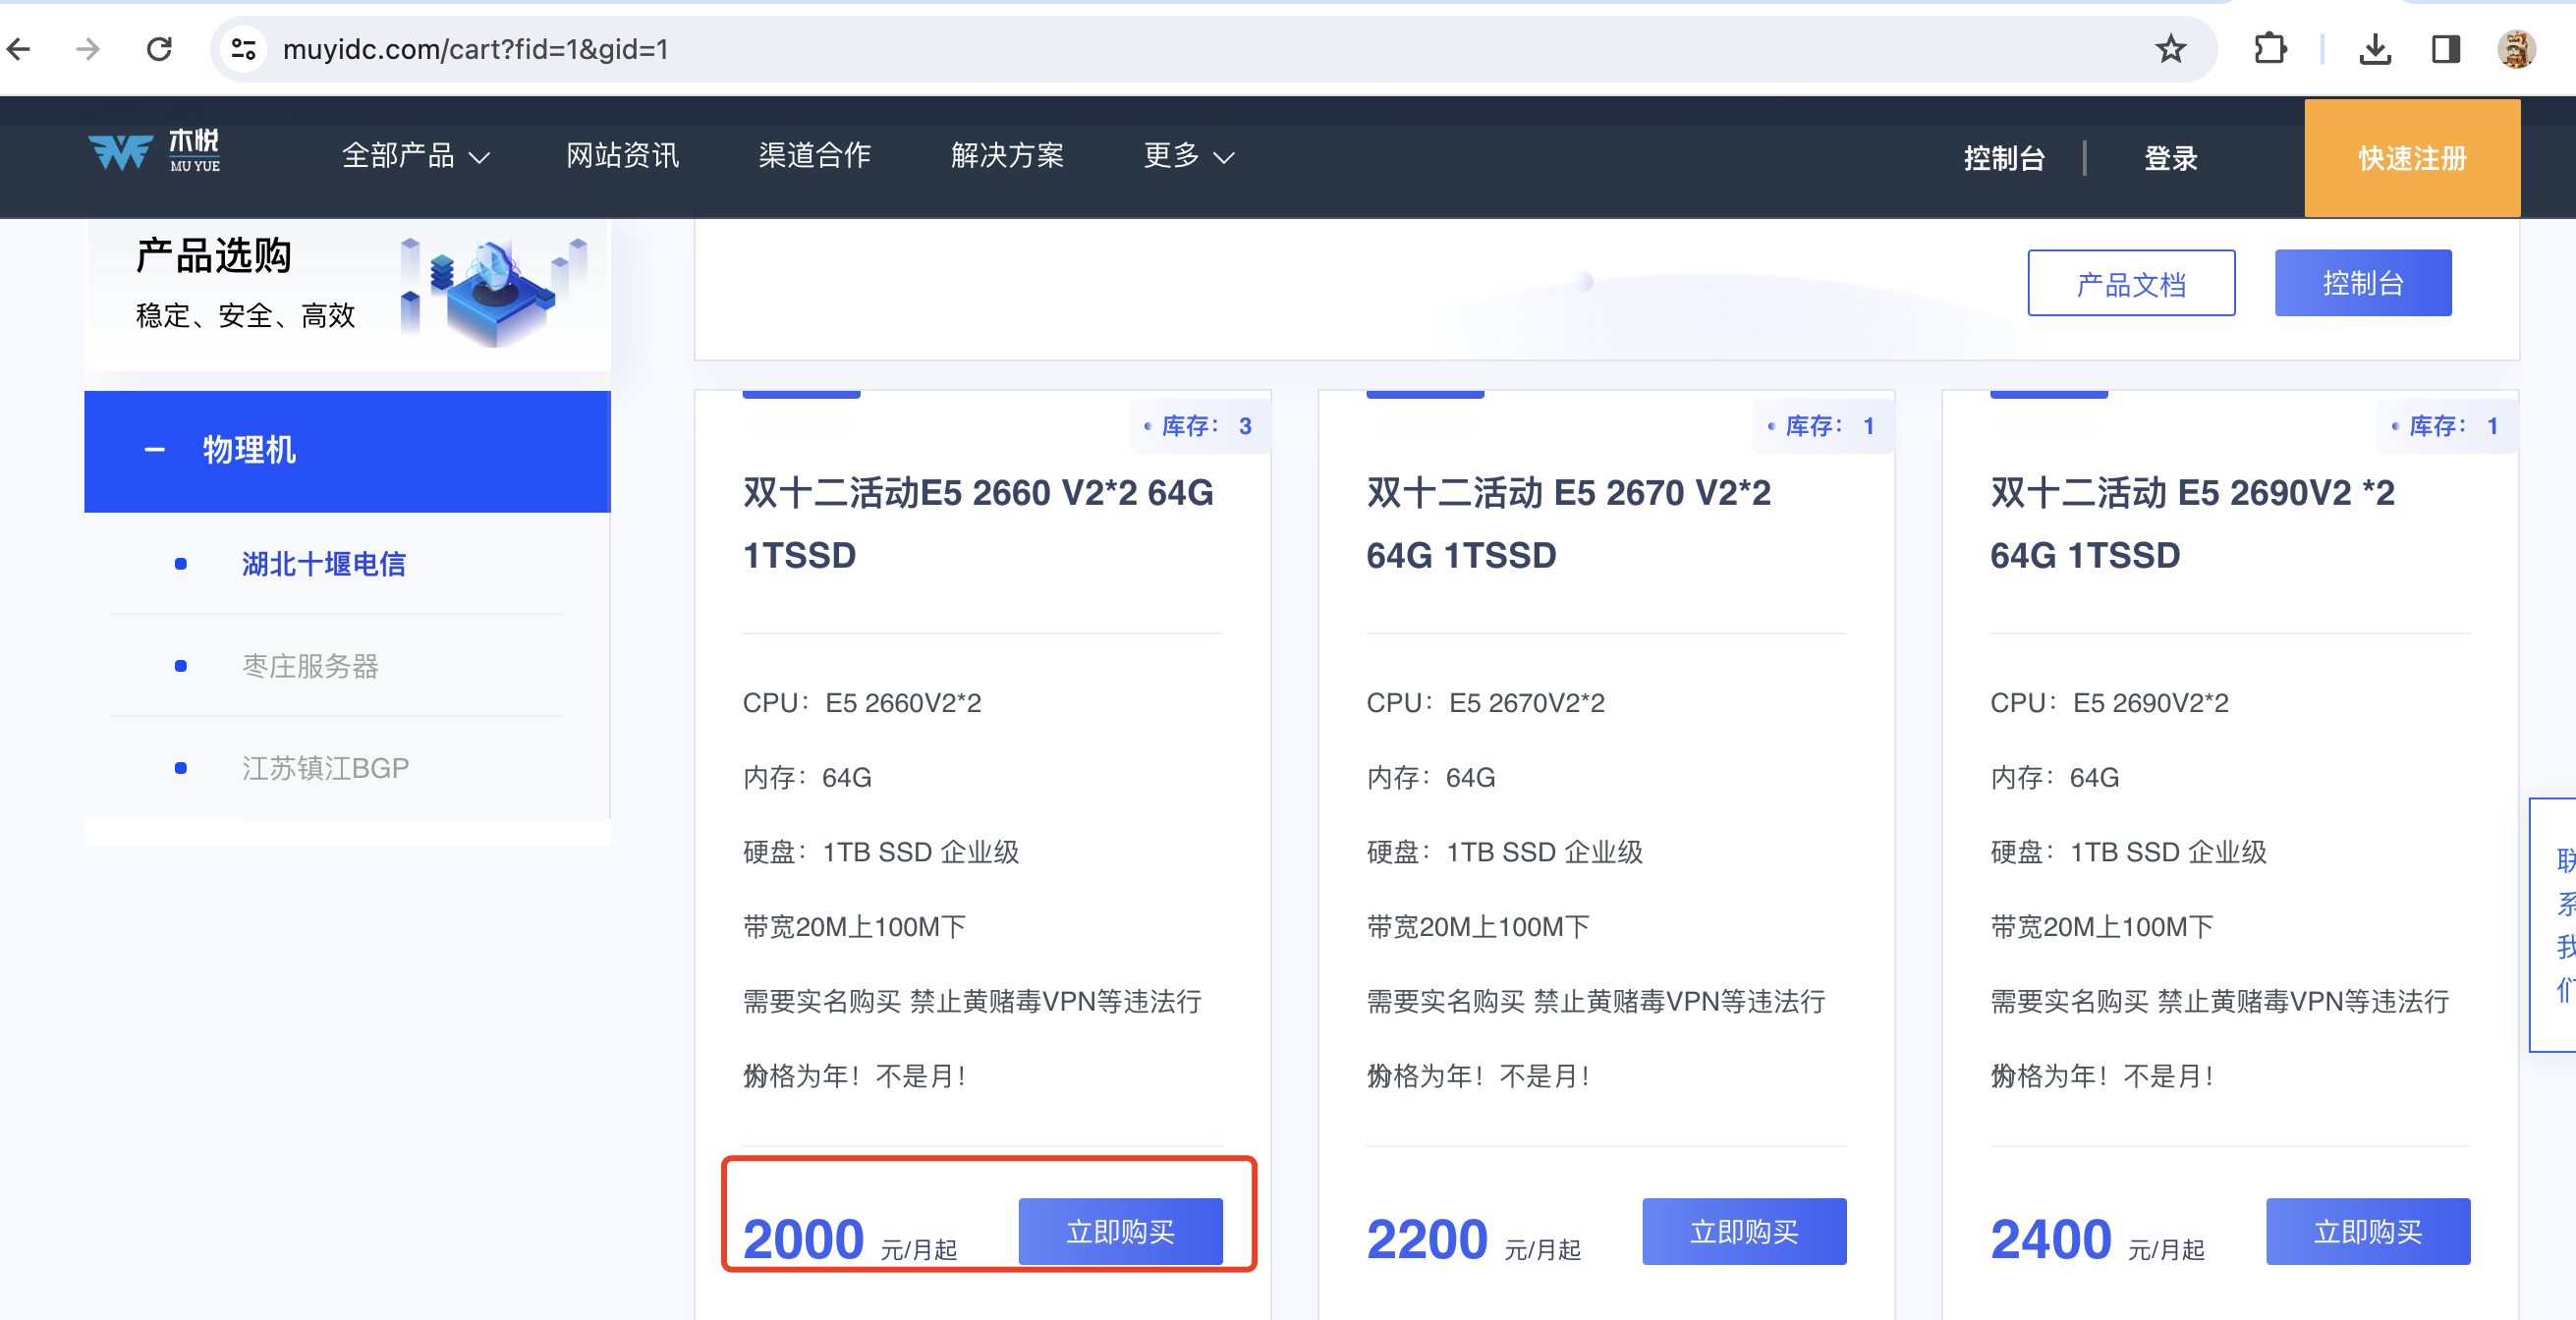Click the Mu Yue logo
Viewport: 2576px width, 1320px height.
tap(155, 152)
